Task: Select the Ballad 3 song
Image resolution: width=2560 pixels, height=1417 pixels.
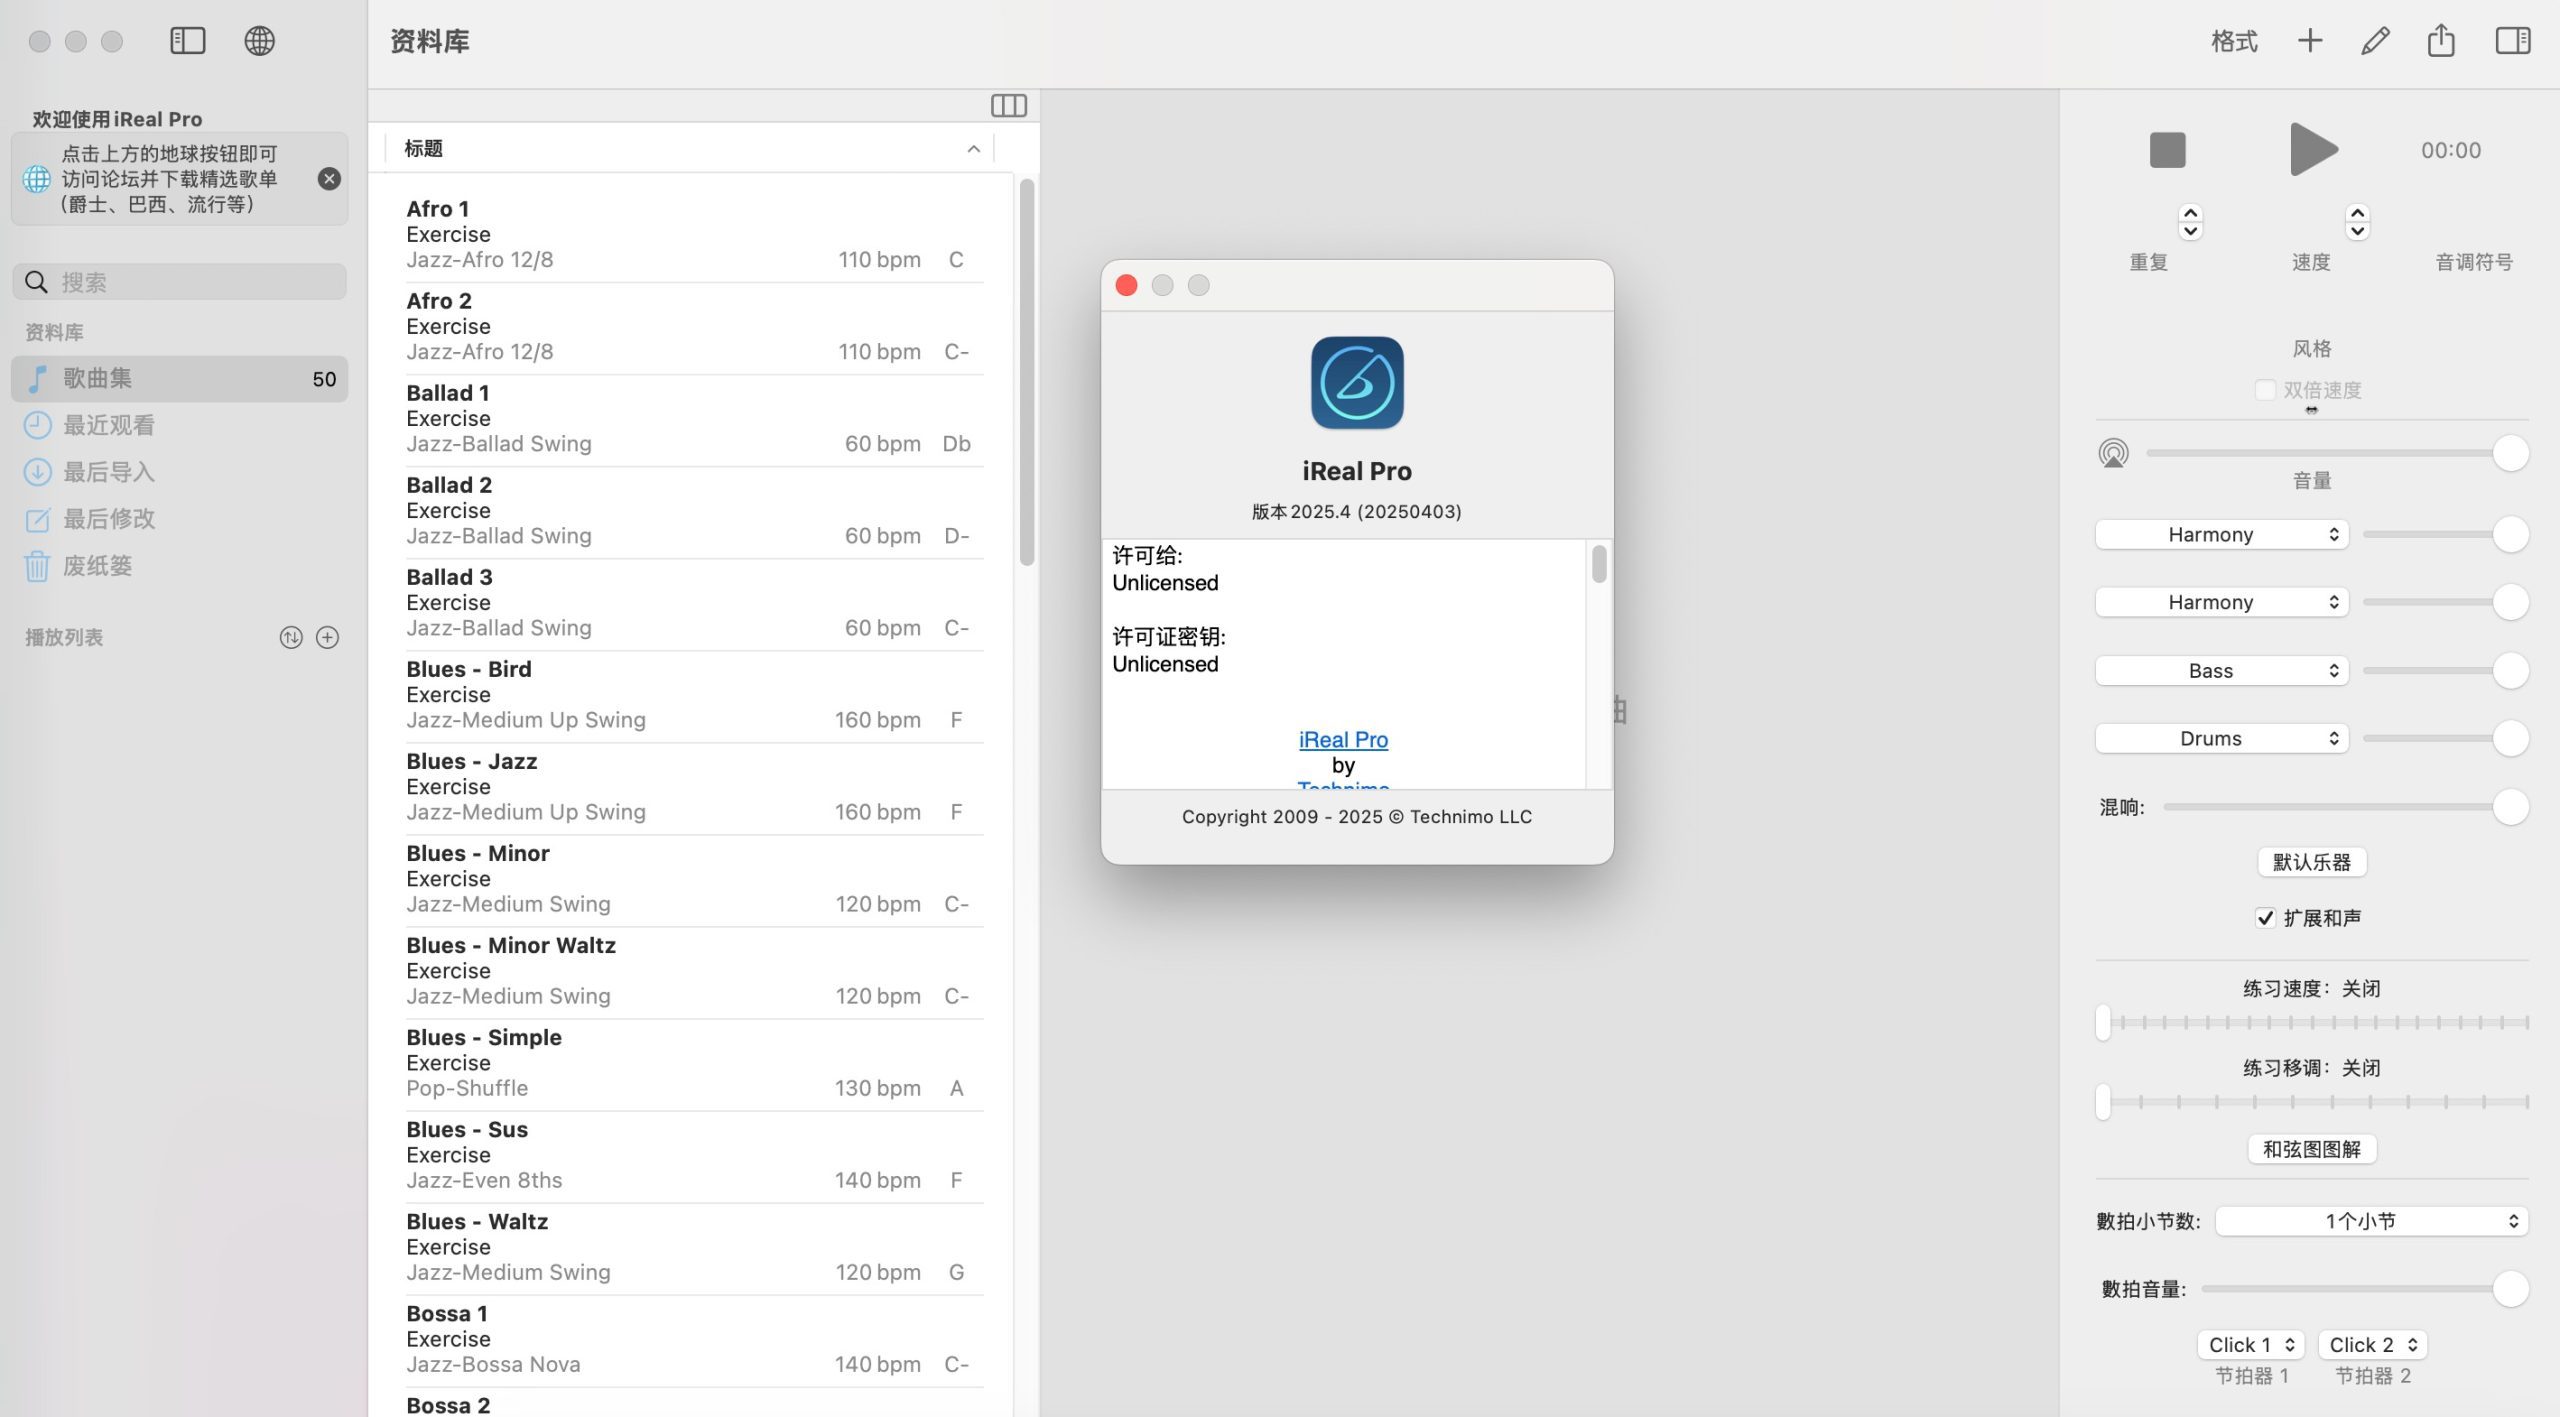Action: [x=694, y=603]
